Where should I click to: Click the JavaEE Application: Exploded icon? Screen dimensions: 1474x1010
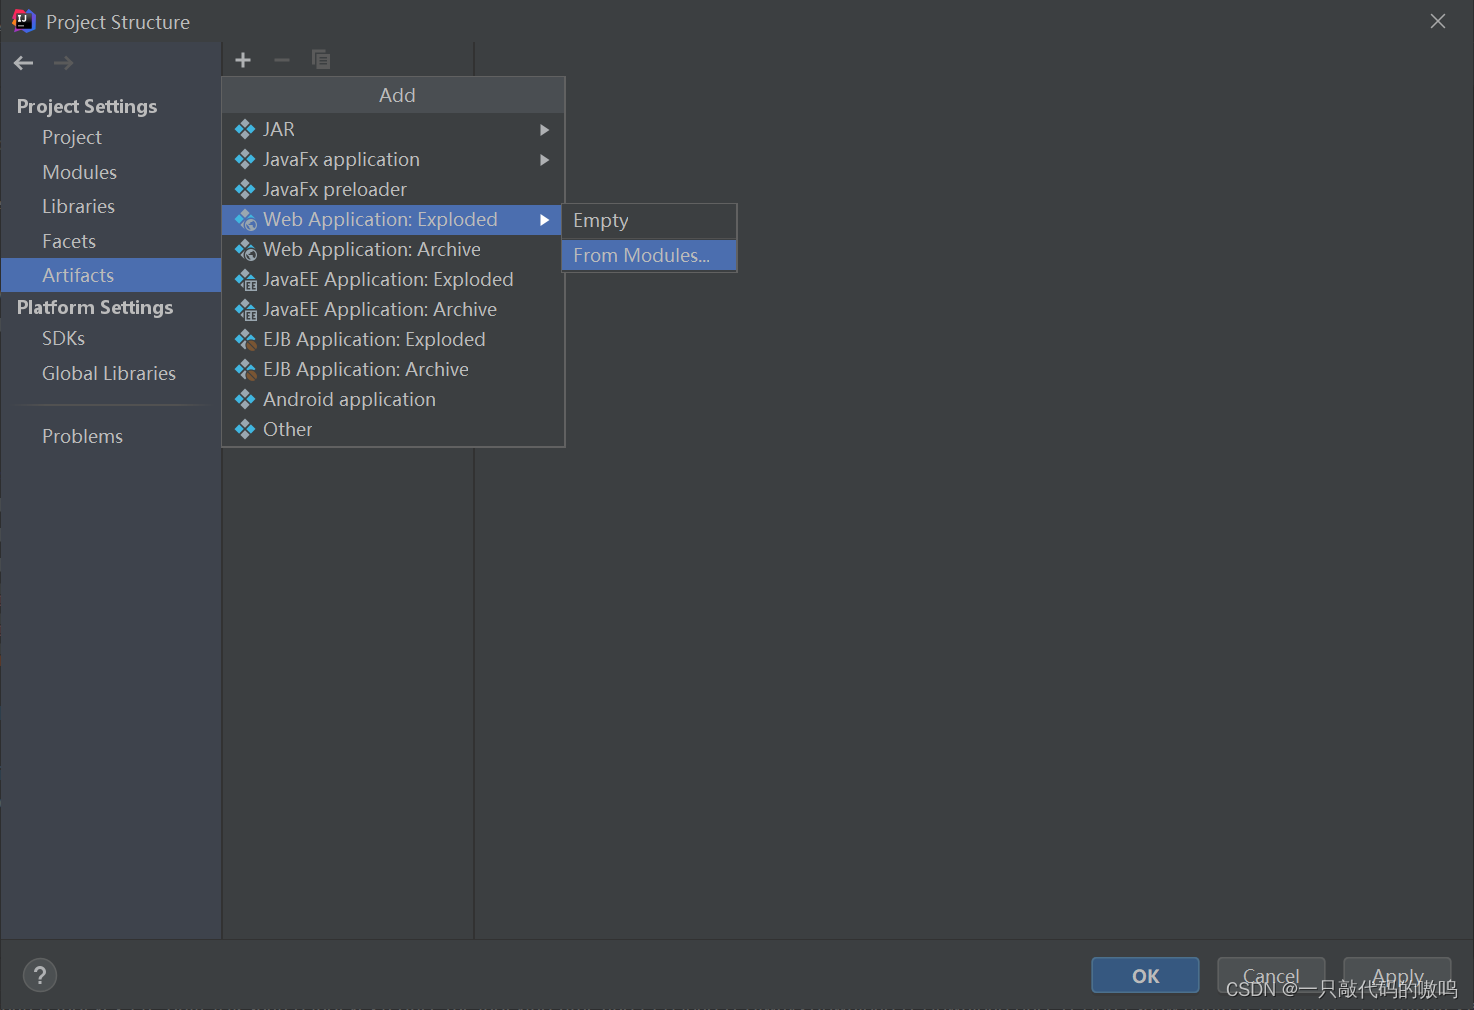246,280
